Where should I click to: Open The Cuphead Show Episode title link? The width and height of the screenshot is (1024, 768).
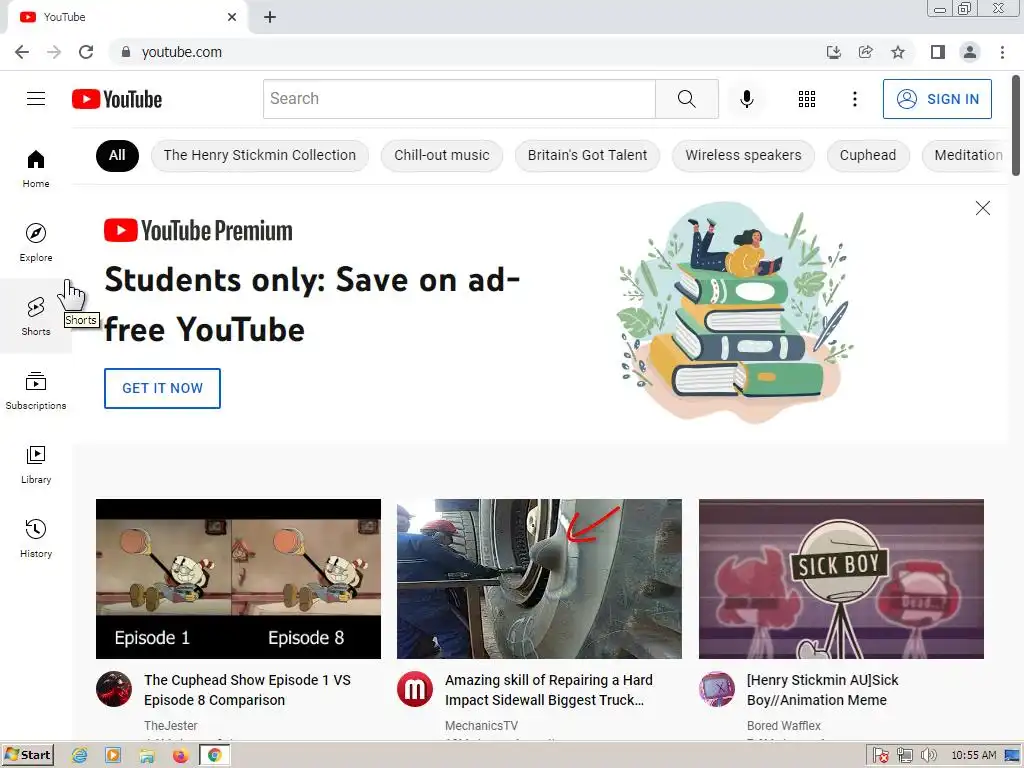pyautogui.click(x=248, y=690)
